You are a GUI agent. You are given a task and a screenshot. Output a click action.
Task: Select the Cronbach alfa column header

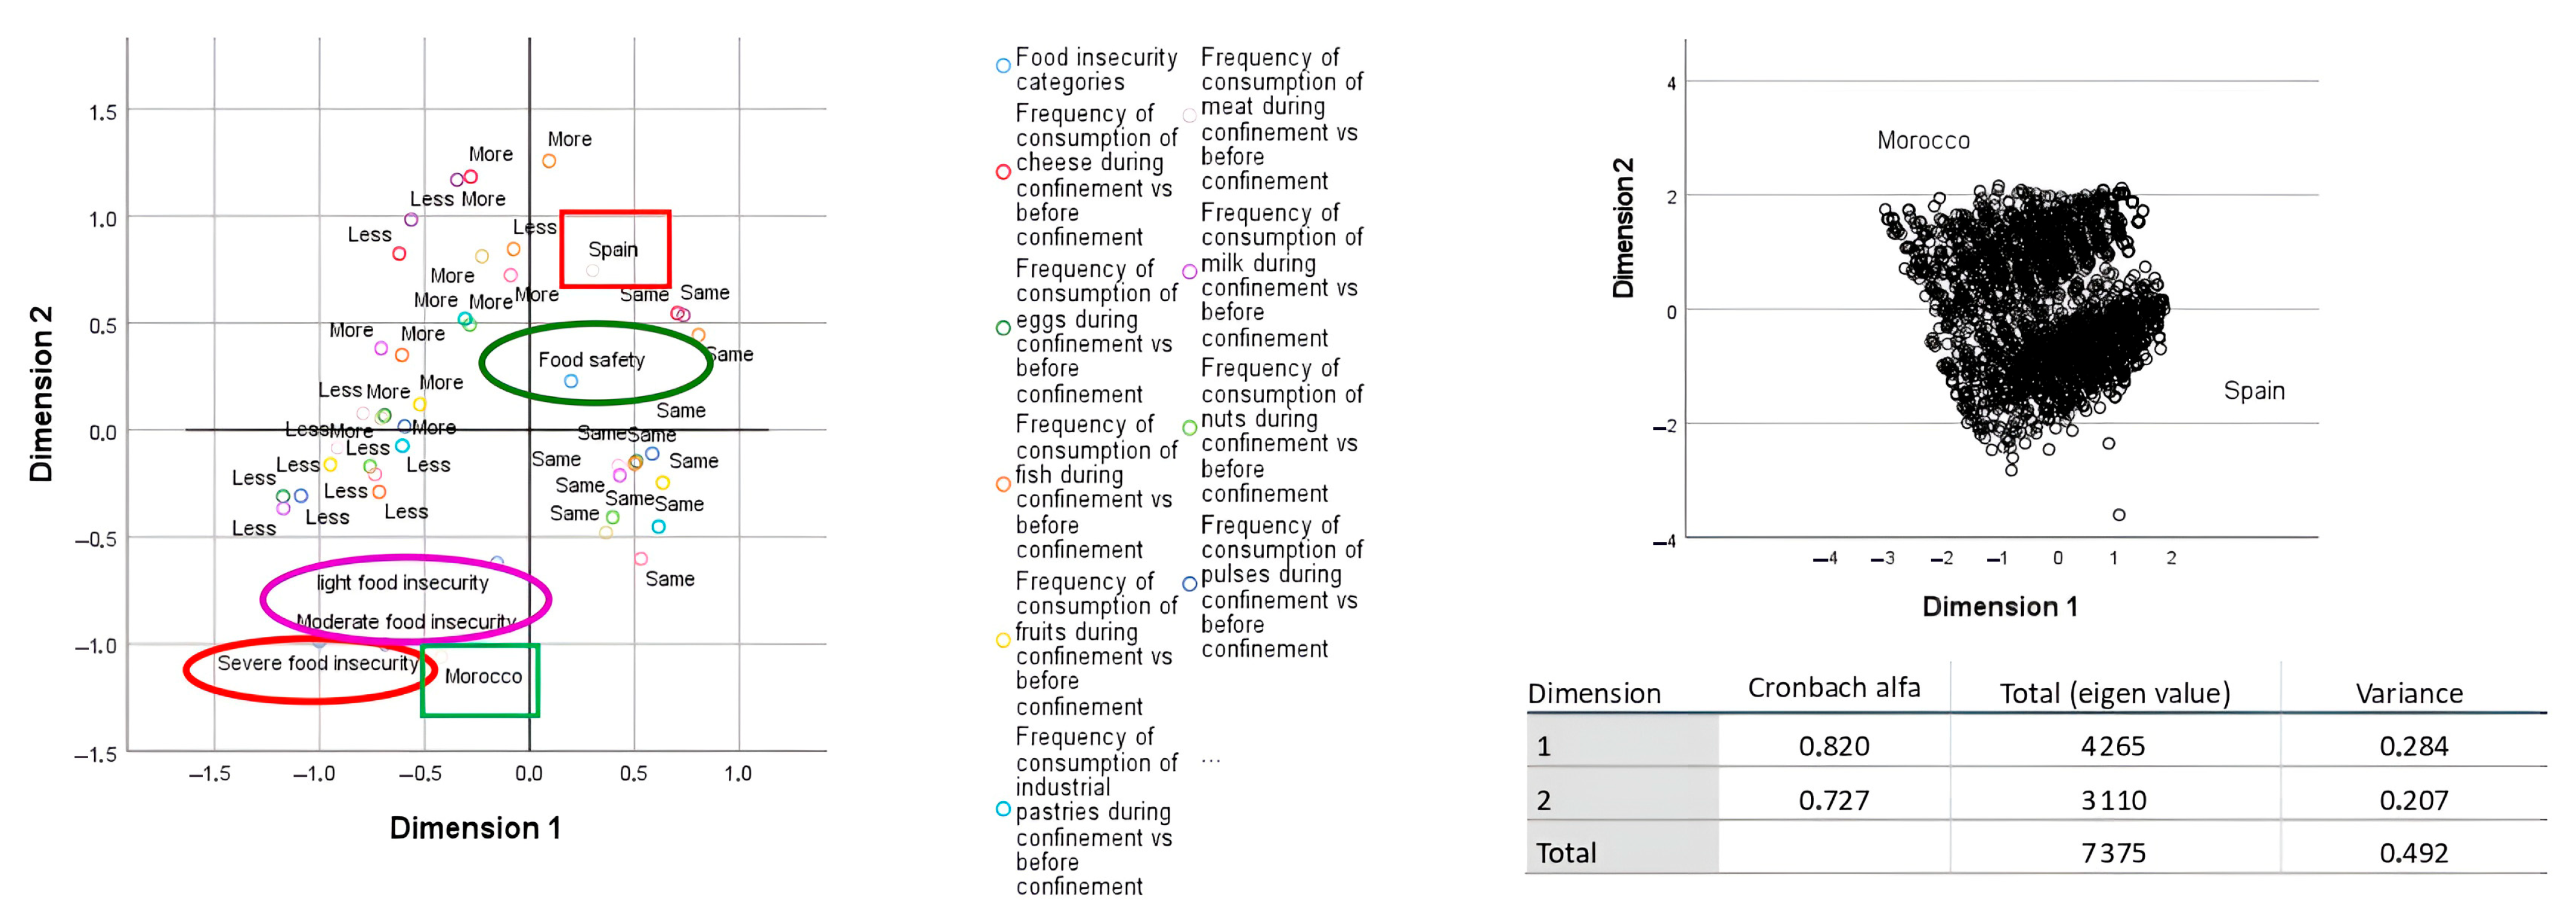tap(1834, 688)
